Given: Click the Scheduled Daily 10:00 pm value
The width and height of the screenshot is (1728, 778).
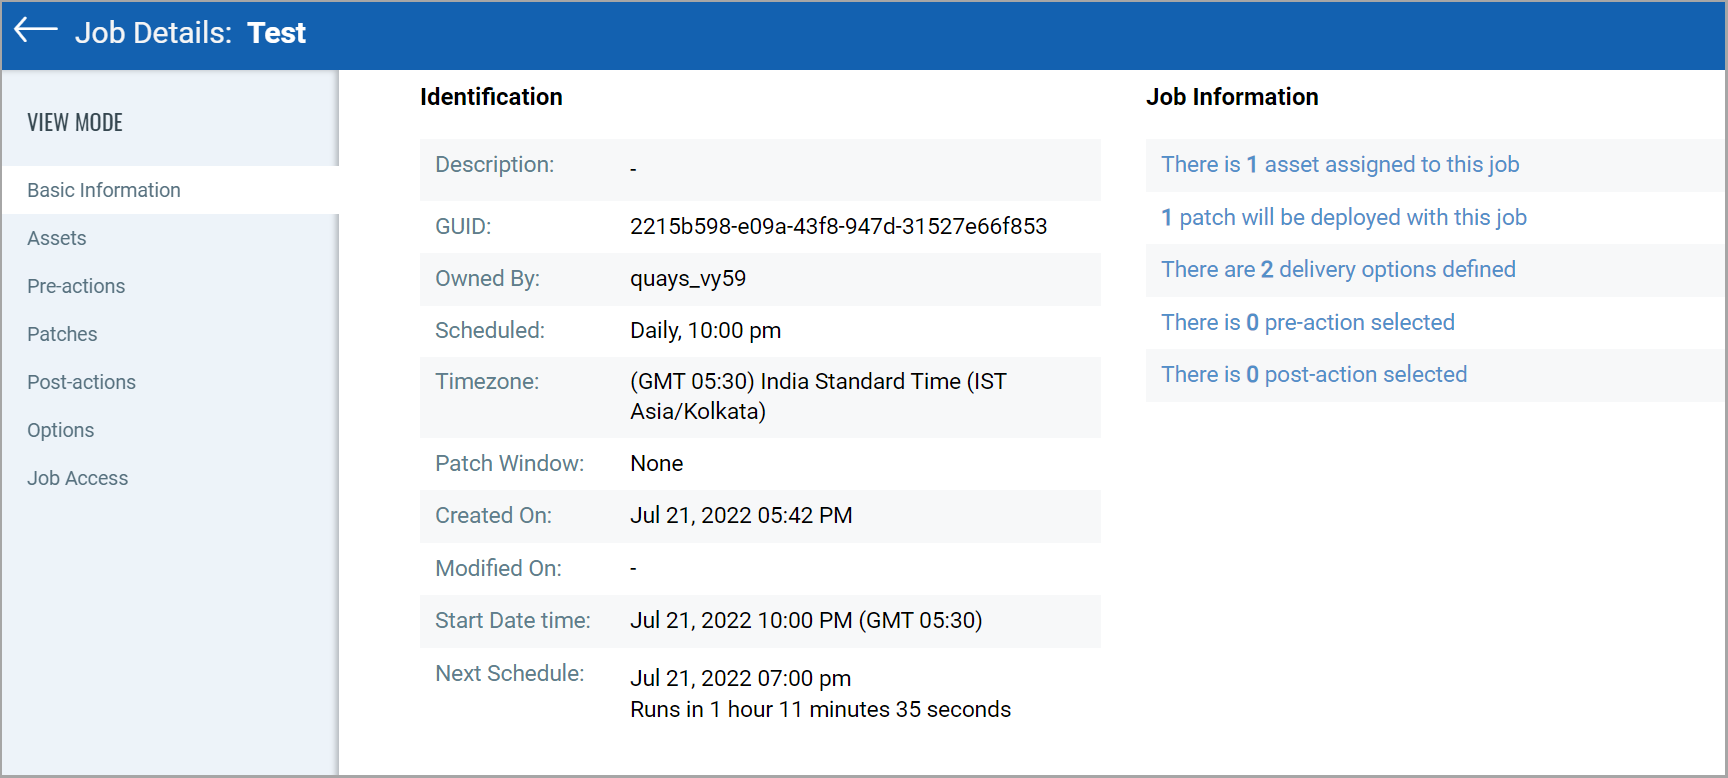Looking at the screenshot, I should [x=705, y=331].
